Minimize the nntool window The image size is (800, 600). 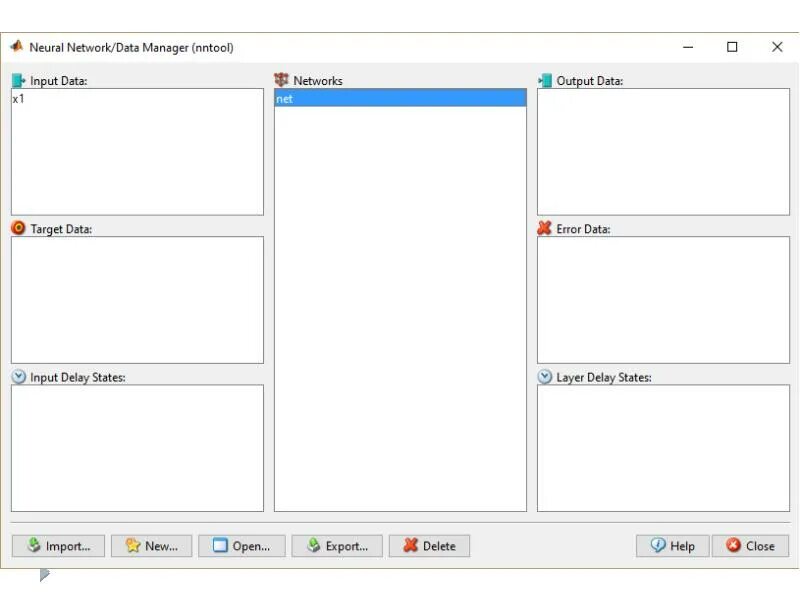point(688,47)
